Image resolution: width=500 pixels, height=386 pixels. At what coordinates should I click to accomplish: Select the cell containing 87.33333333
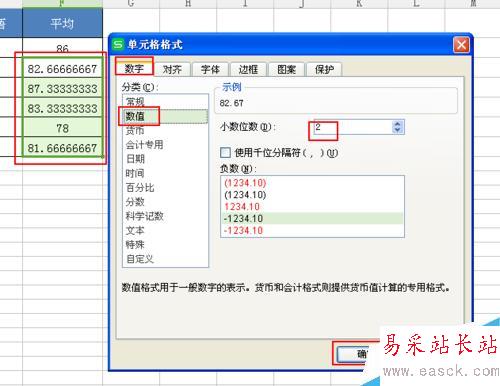point(62,89)
